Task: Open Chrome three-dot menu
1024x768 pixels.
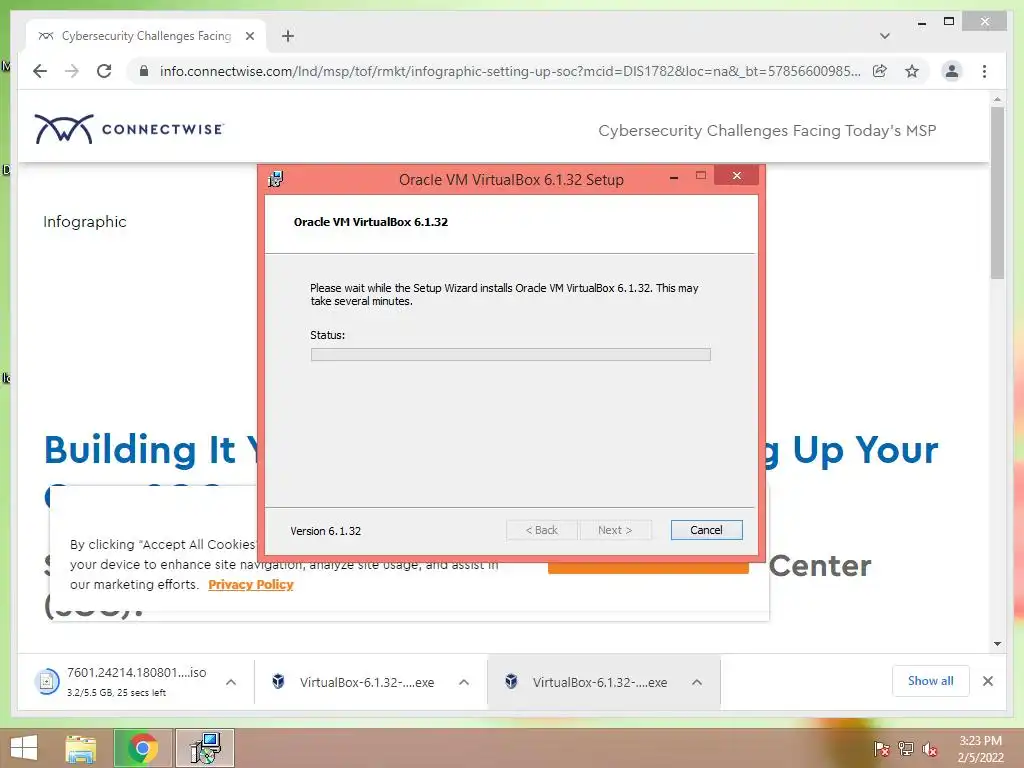Action: point(984,71)
